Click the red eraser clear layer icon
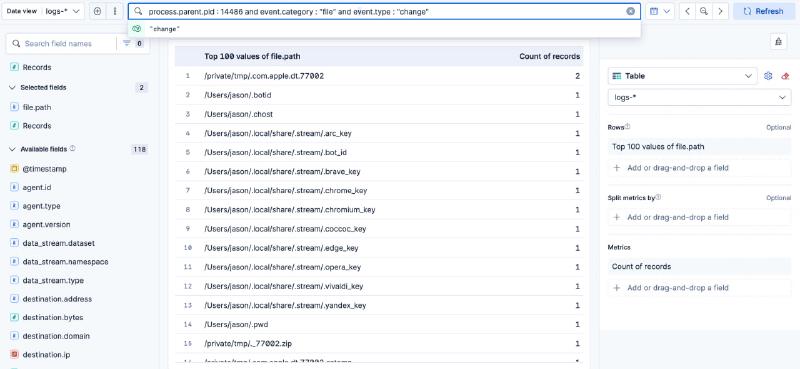This screenshot has height=369, width=800. pos(785,76)
